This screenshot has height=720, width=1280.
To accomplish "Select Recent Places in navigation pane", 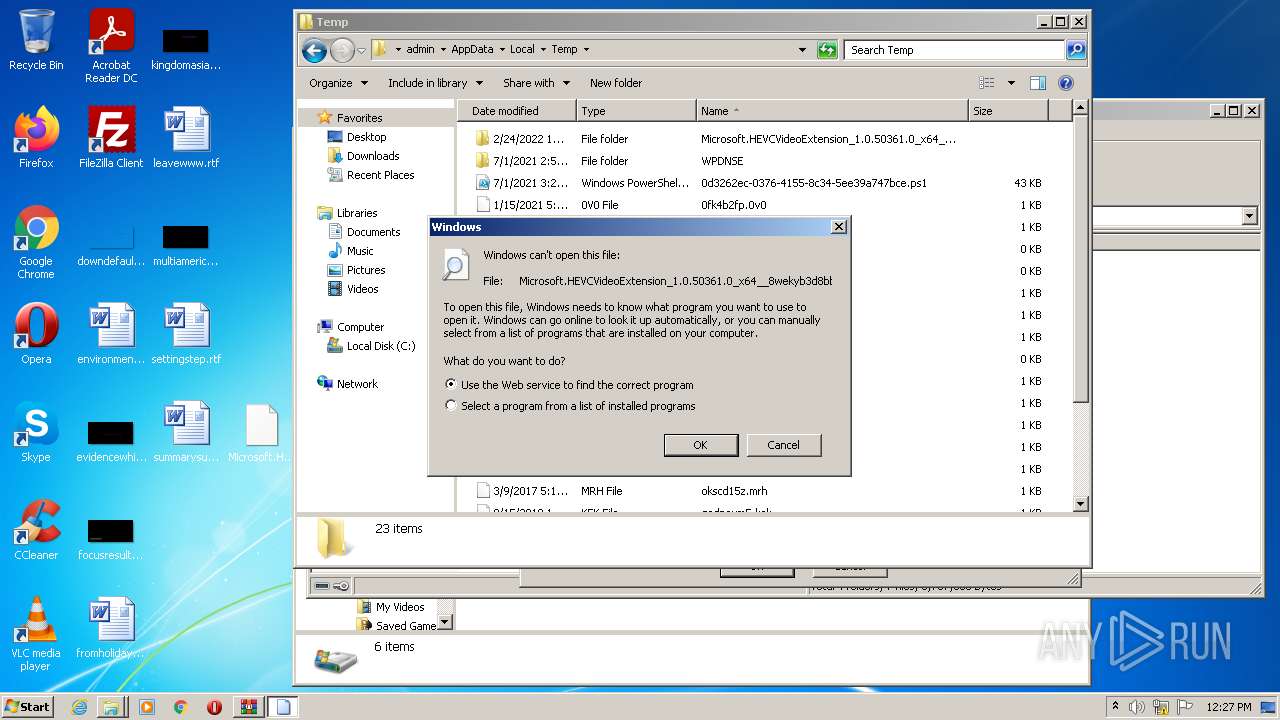I will (380, 175).
